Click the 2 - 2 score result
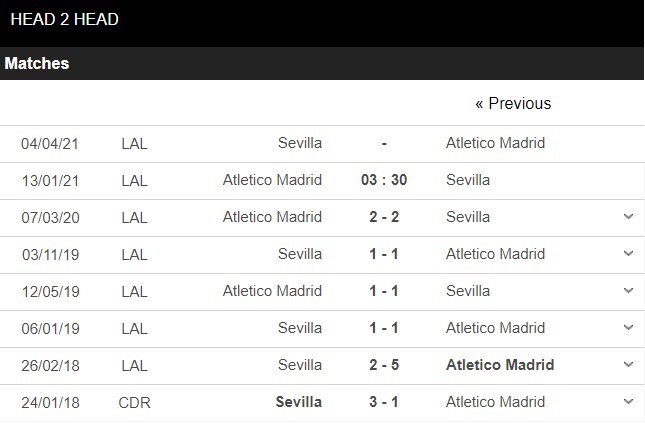Screen dimensions: 645x424 [x=384, y=217]
